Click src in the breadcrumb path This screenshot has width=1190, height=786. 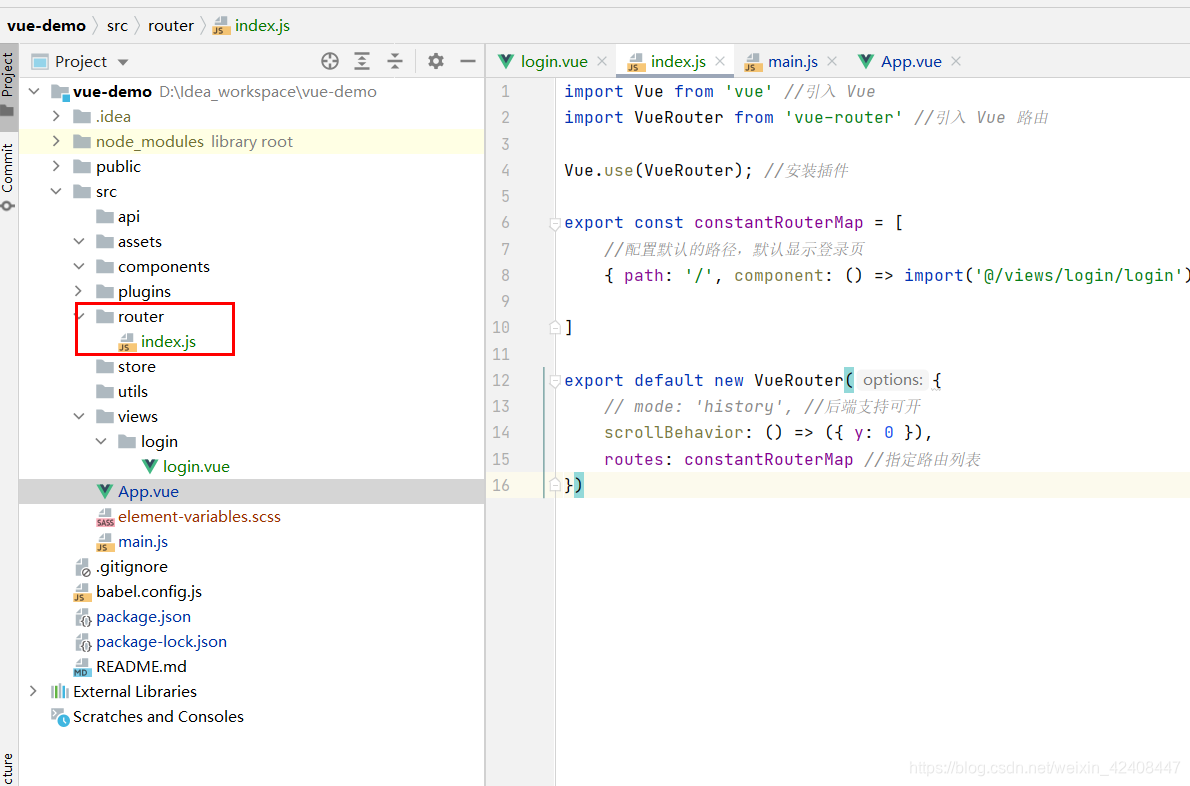(x=117, y=26)
